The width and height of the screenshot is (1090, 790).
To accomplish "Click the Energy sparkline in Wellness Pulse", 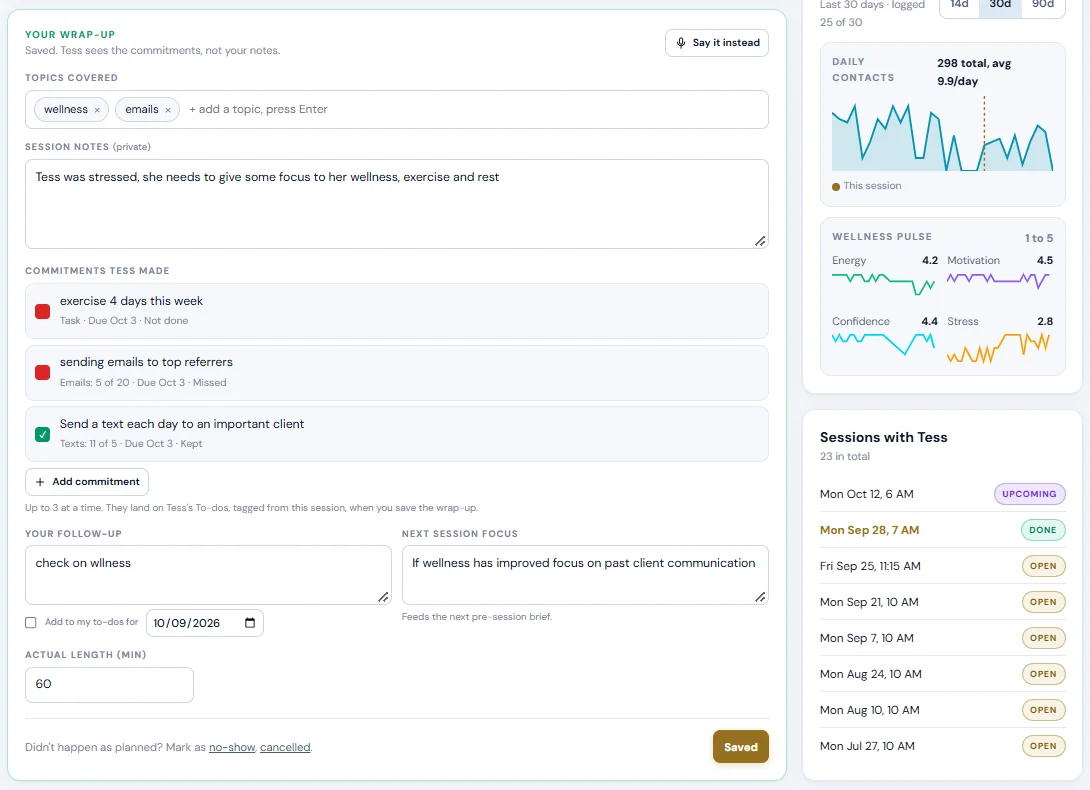I will coord(884,283).
